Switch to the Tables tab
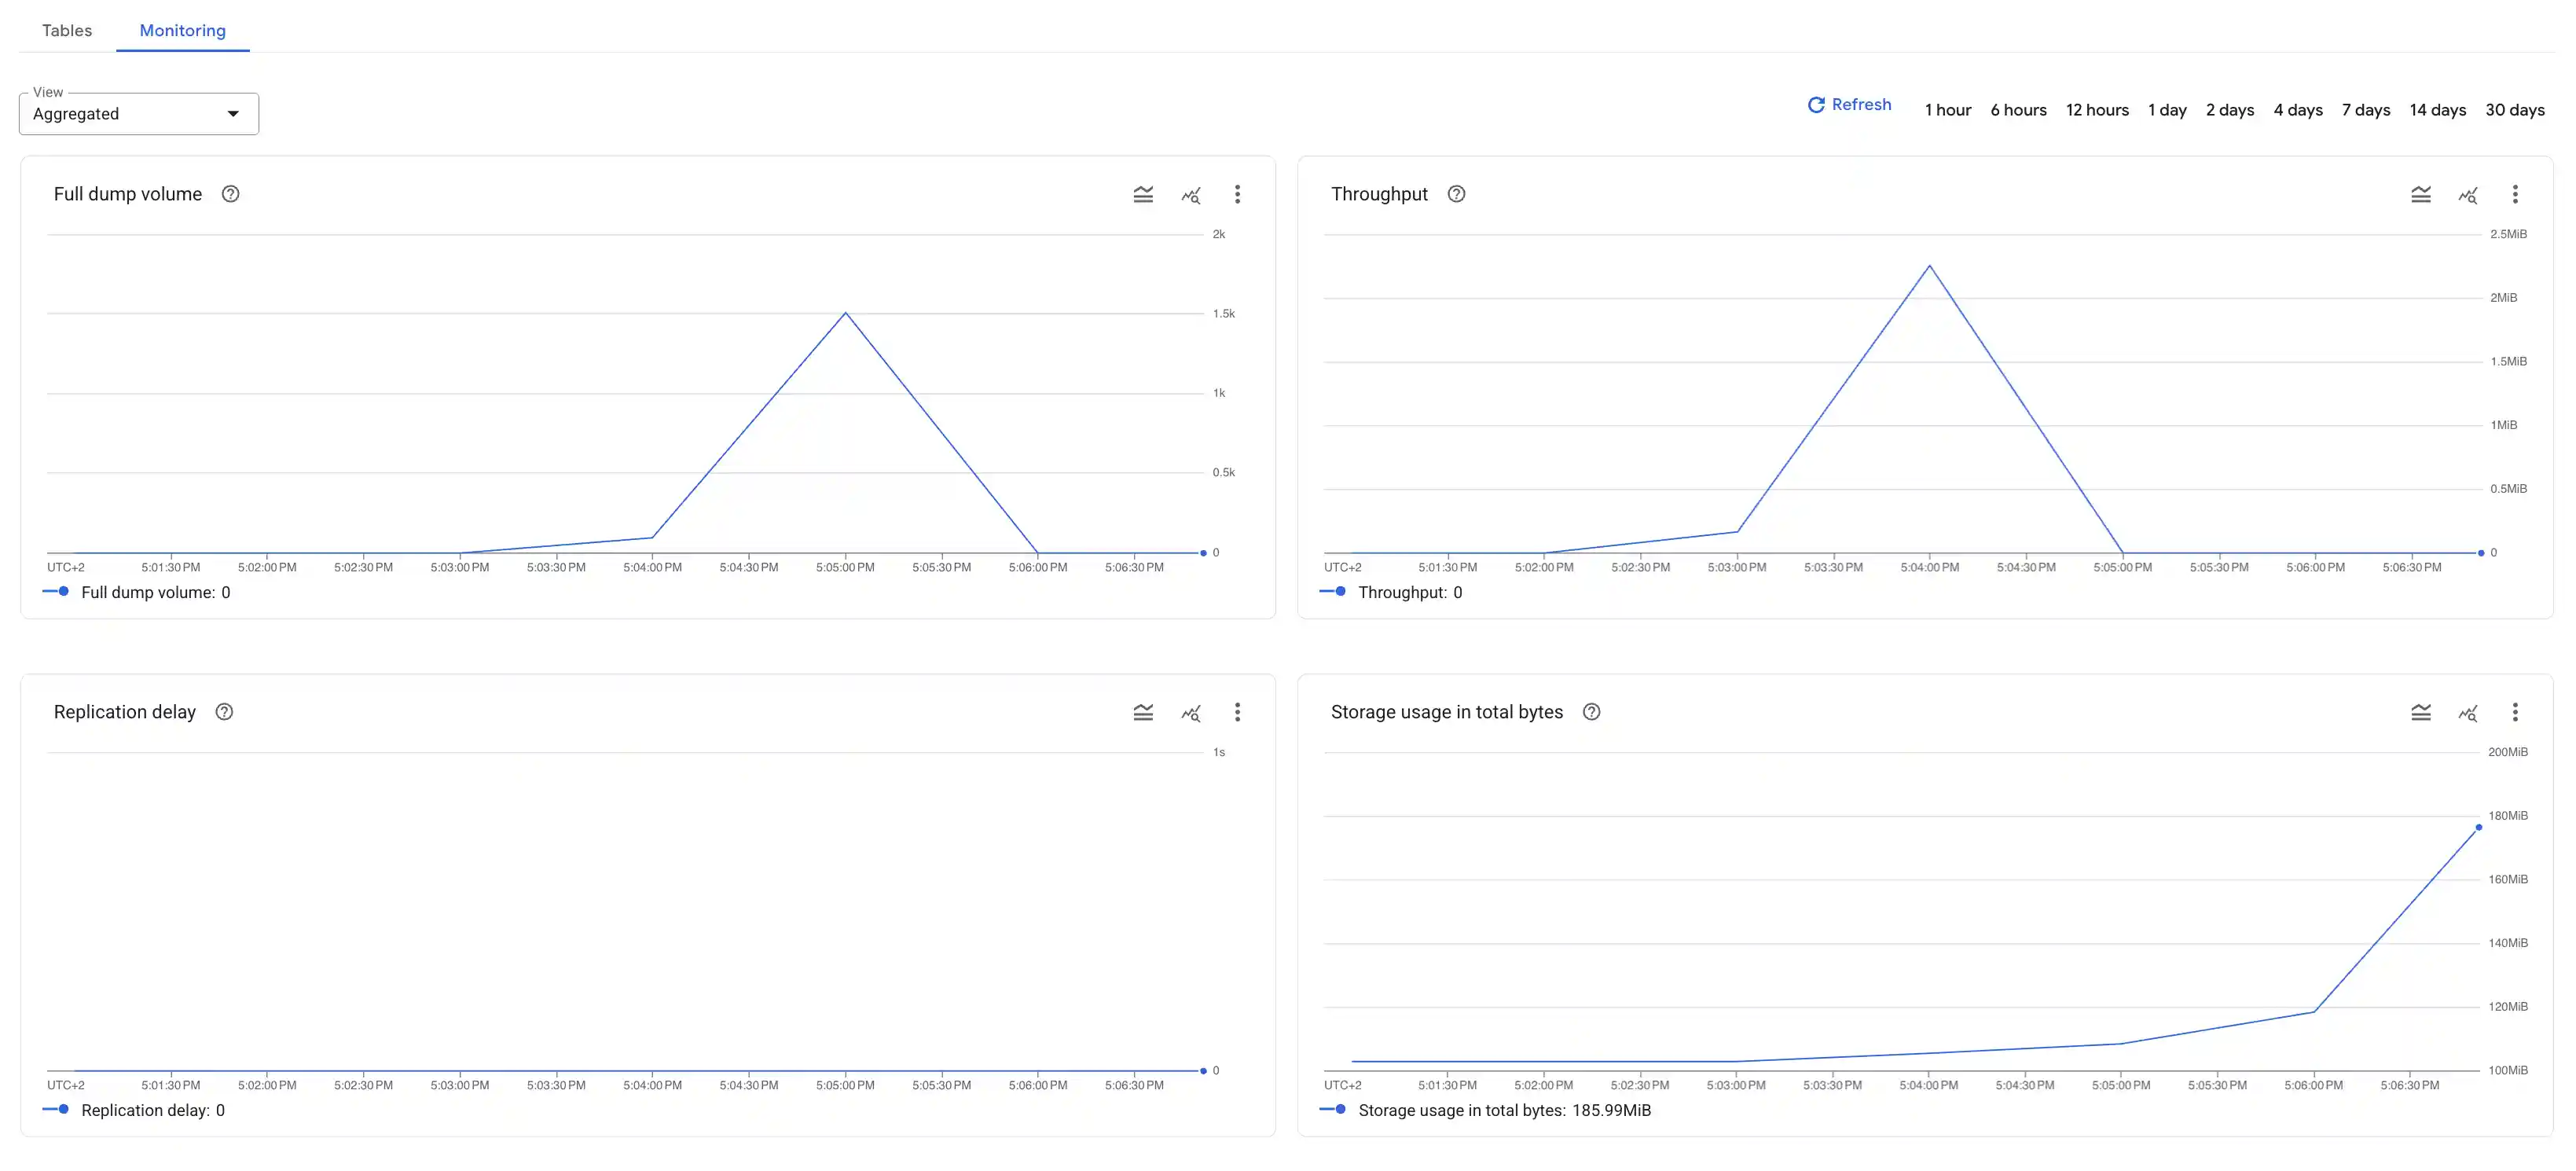 [x=66, y=30]
